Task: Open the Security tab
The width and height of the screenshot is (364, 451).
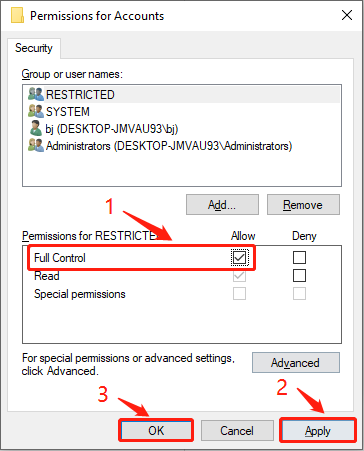Action: pos(34,48)
